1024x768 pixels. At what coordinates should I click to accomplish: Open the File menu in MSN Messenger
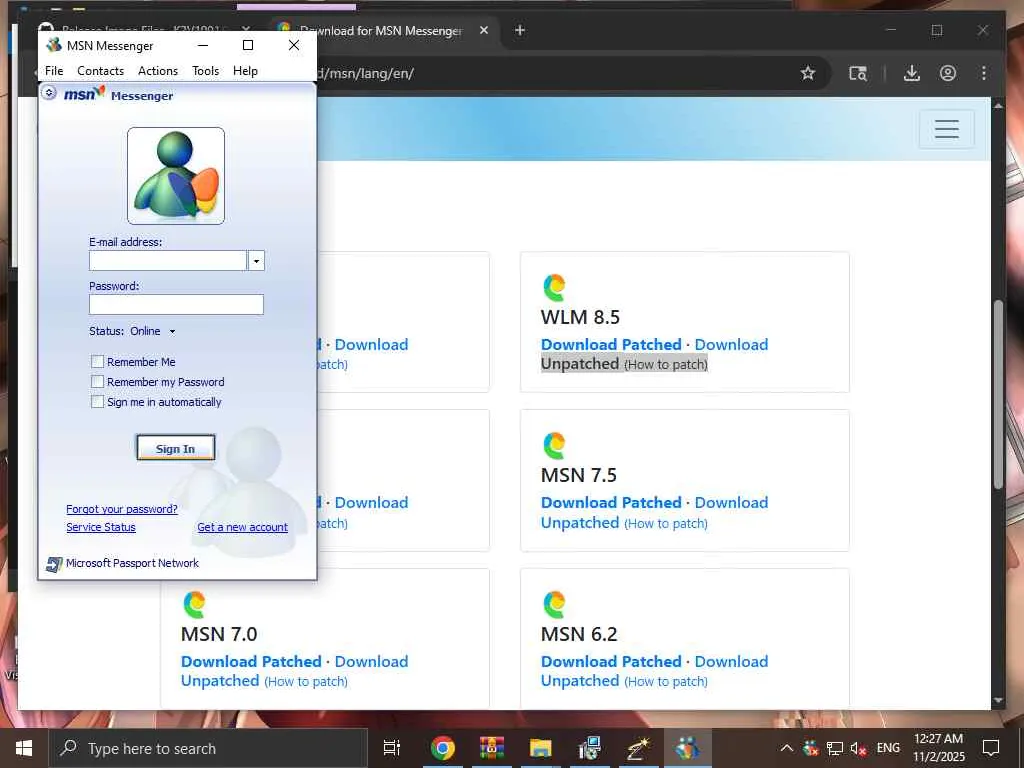(54, 71)
